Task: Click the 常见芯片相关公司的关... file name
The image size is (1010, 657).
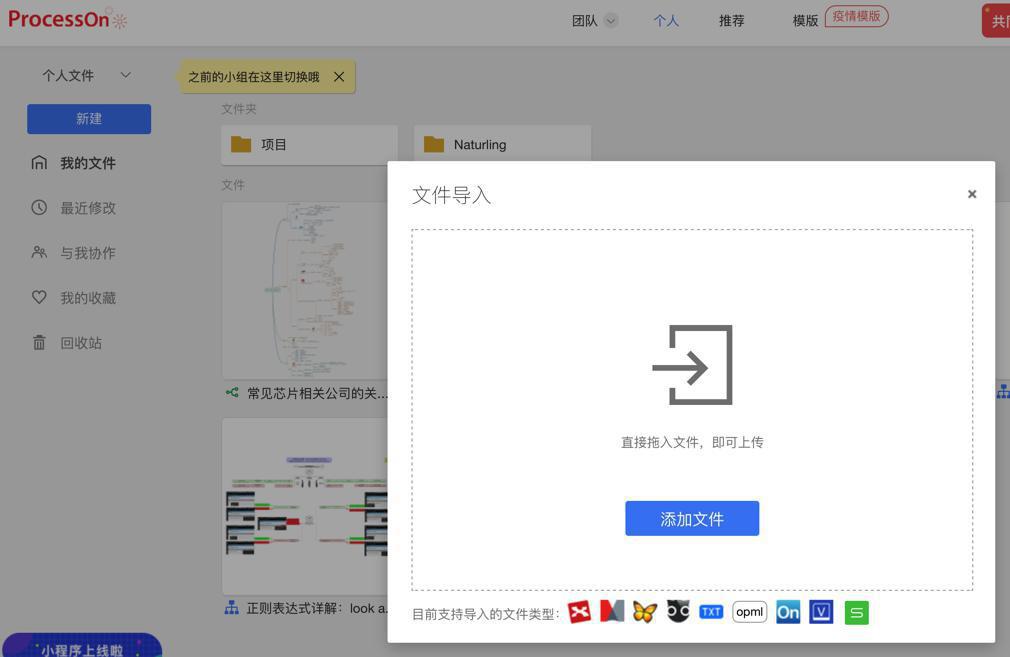Action: pyautogui.click(x=318, y=393)
